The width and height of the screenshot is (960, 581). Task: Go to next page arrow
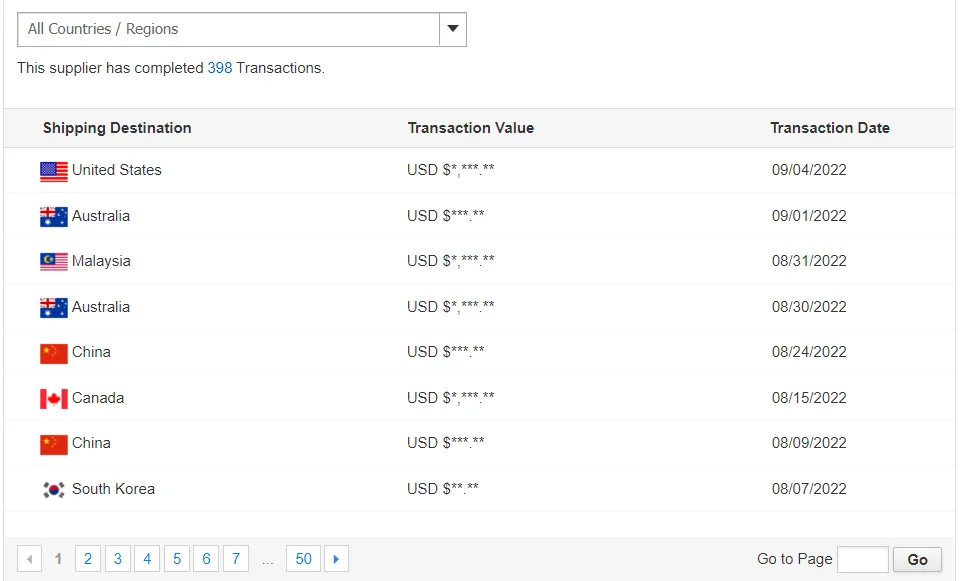[x=337, y=559]
